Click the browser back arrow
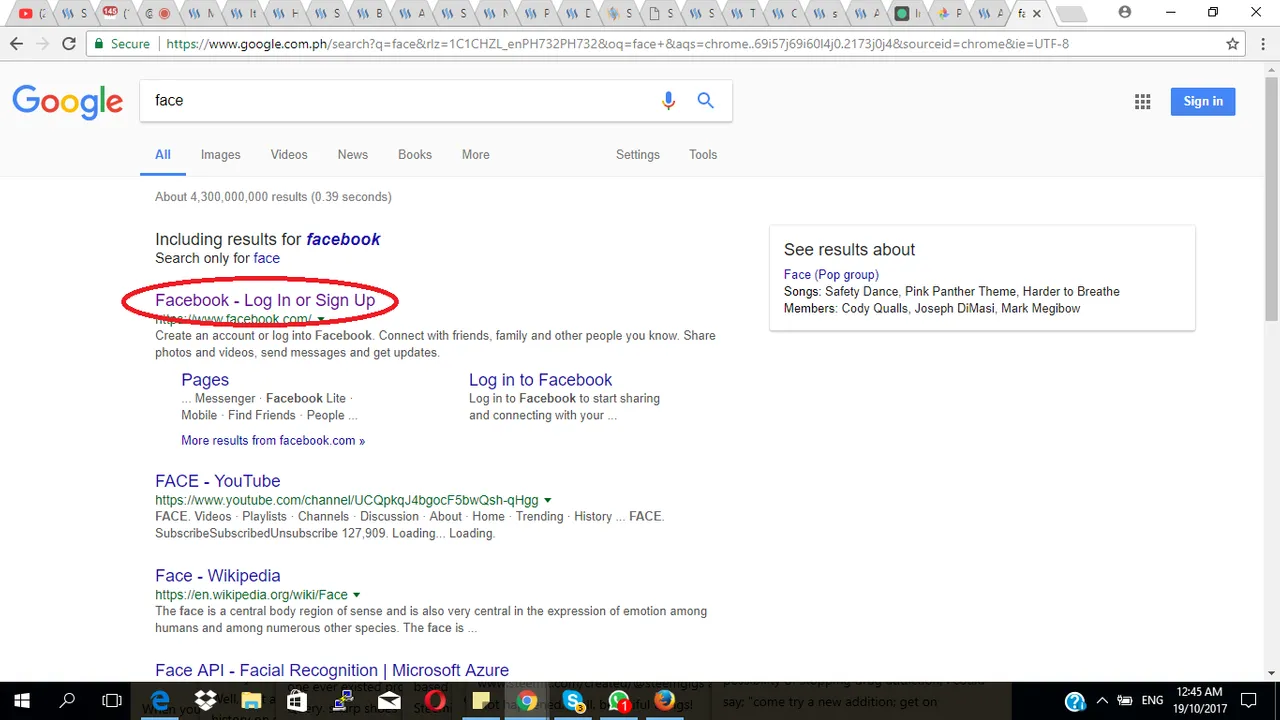This screenshot has height=720, width=1280. coord(16,44)
